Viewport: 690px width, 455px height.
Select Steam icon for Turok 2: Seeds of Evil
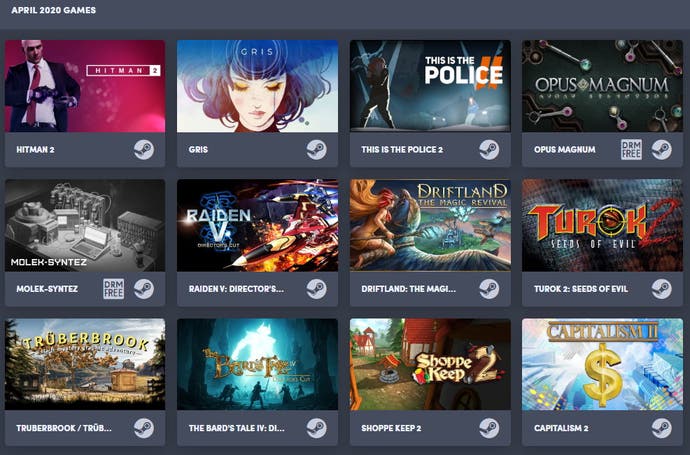point(661,289)
